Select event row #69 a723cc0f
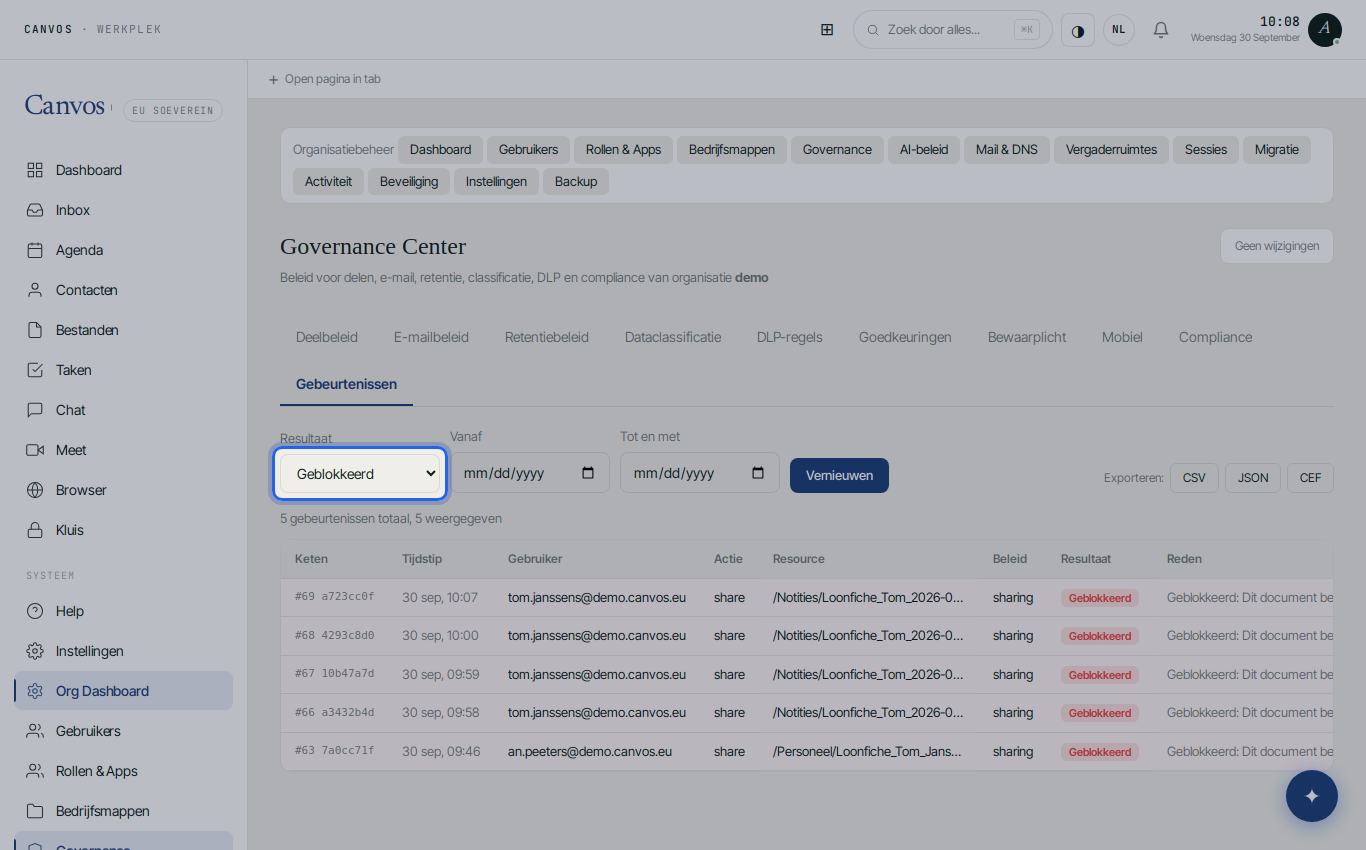1366x850 pixels. [806, 598]
